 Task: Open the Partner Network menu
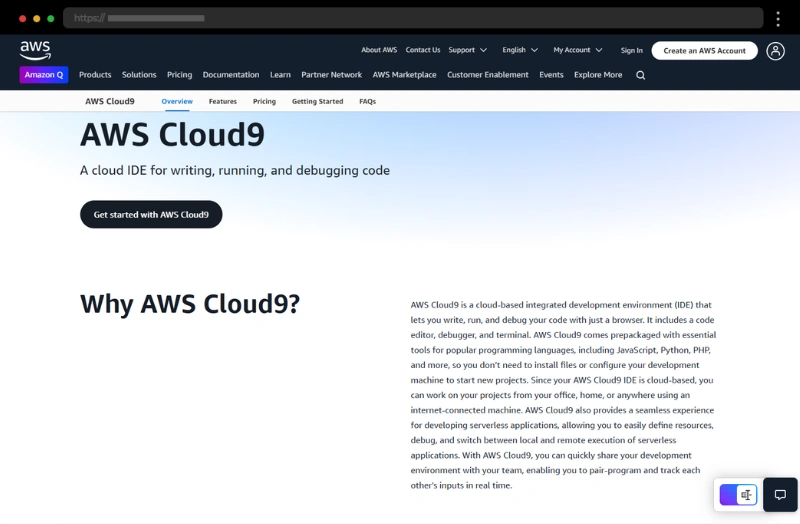pos(332,74)
